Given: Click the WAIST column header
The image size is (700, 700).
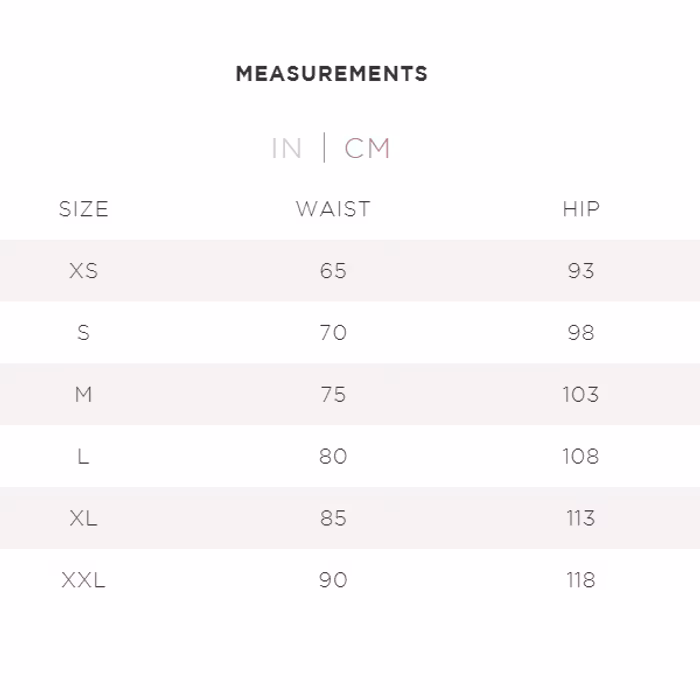Looking at the screenshot, I should (333, 209).
